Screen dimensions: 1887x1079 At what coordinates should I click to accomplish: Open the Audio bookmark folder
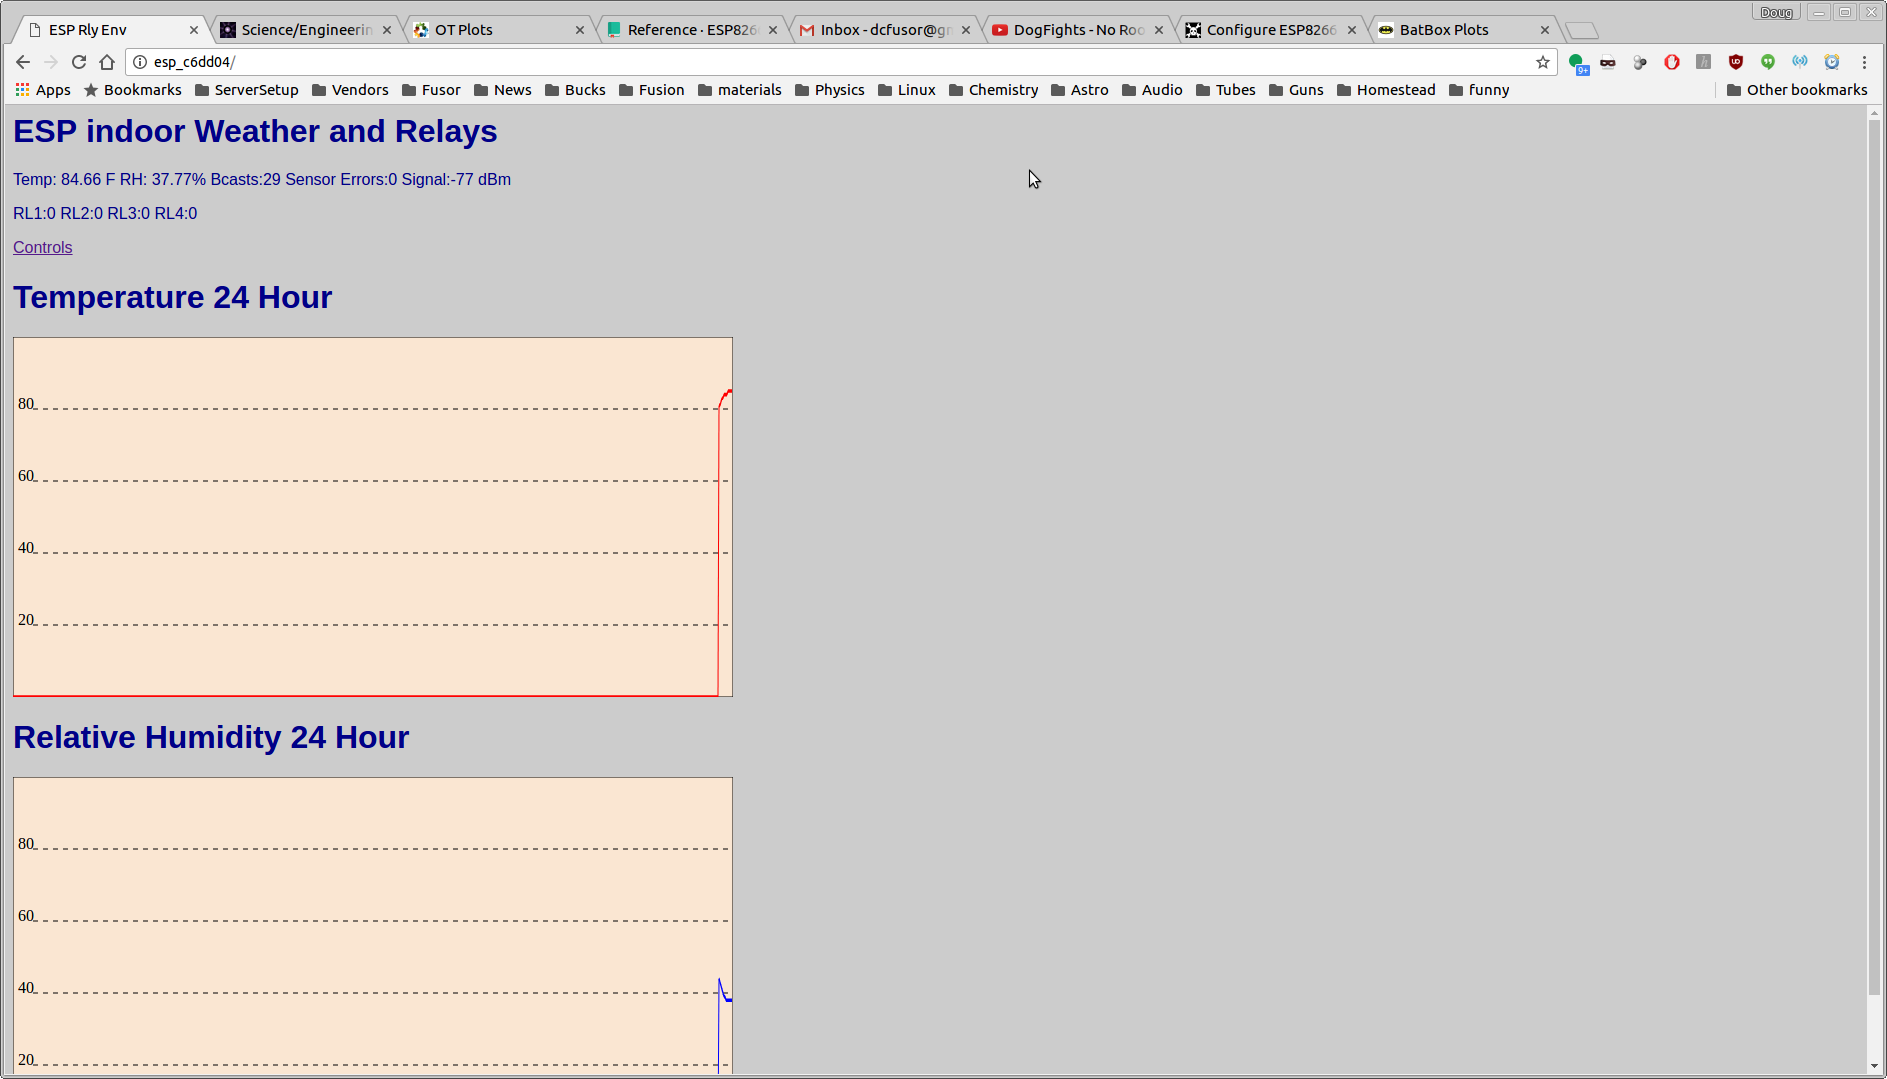point(1152,90)
